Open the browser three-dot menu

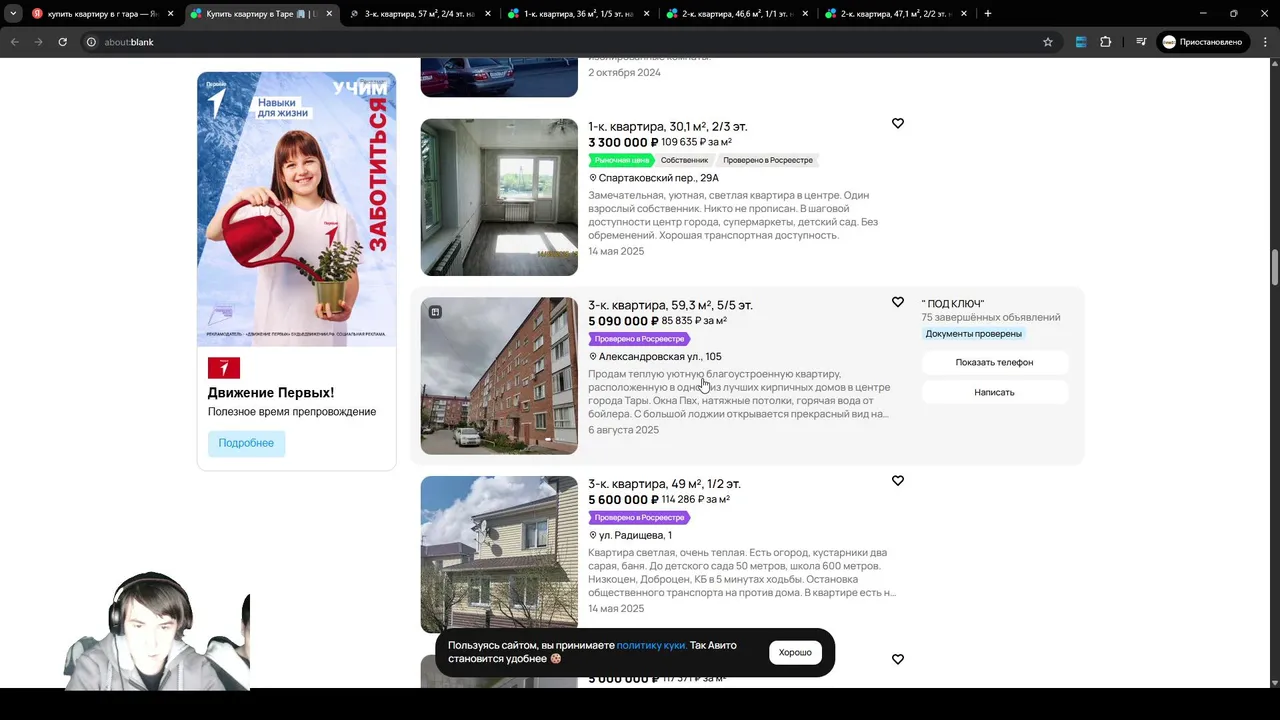coord(1265,42)
